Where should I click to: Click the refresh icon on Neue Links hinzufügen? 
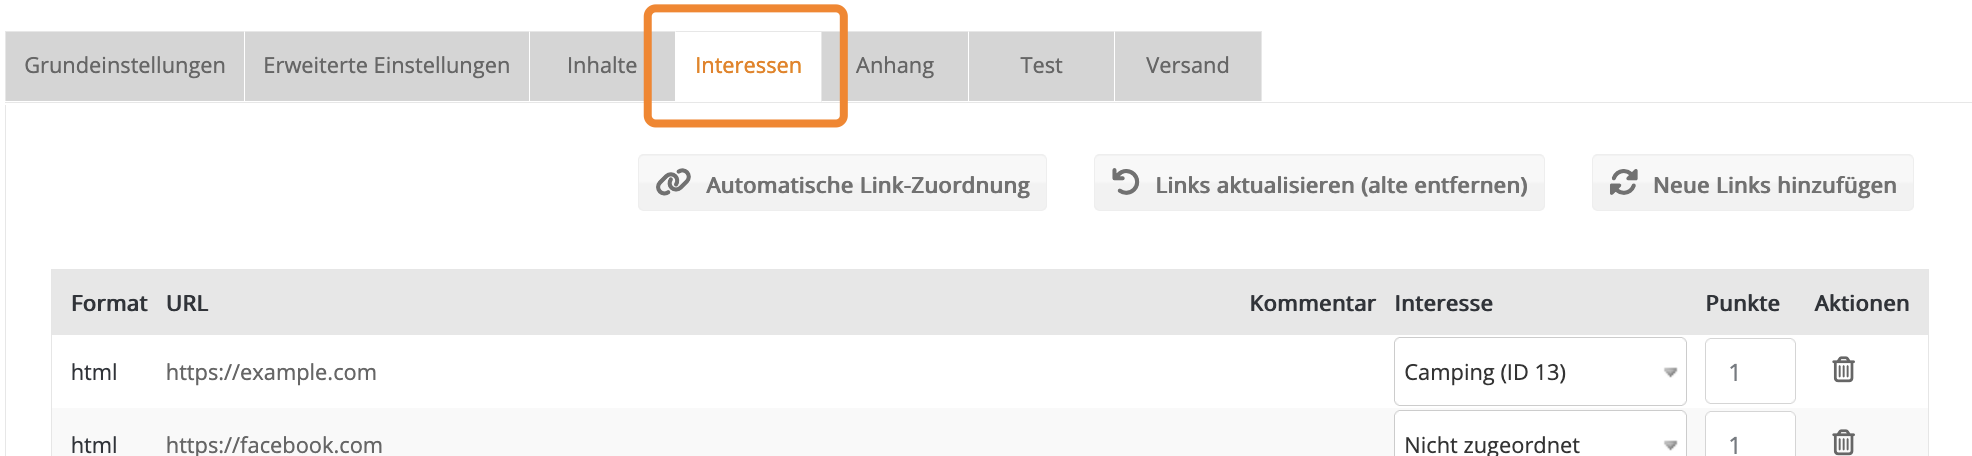tap(1623, 183)
